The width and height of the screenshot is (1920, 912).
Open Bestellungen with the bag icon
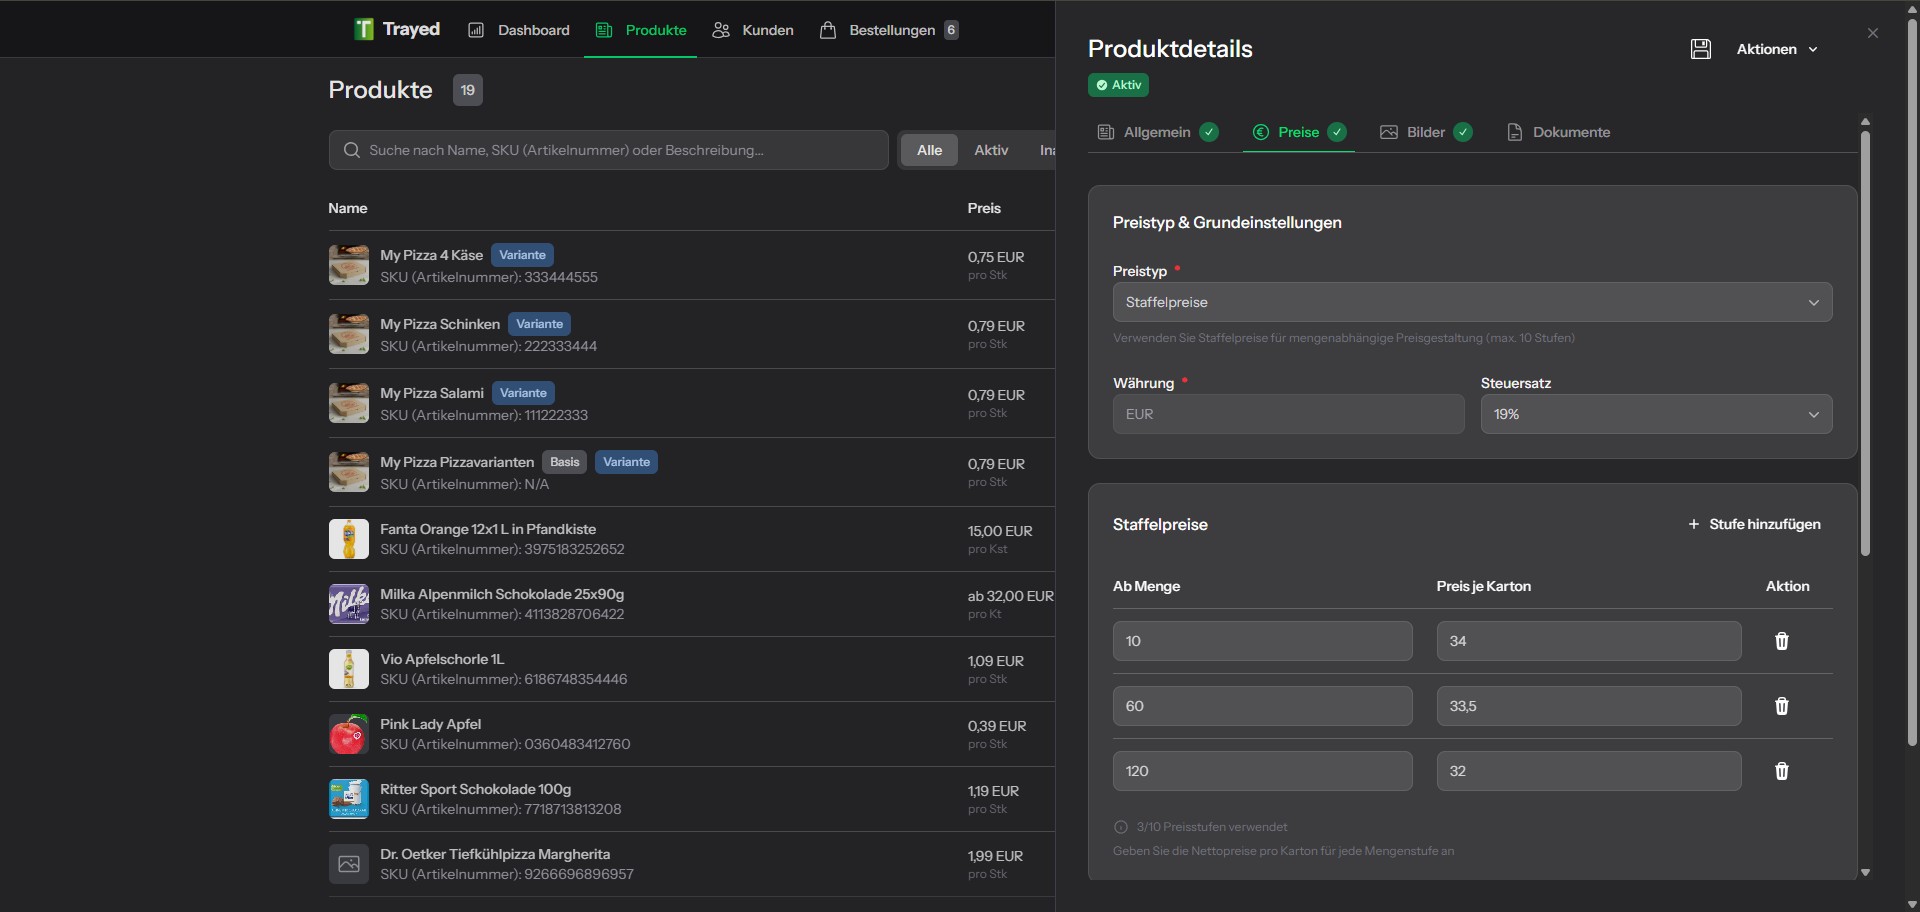828,30
